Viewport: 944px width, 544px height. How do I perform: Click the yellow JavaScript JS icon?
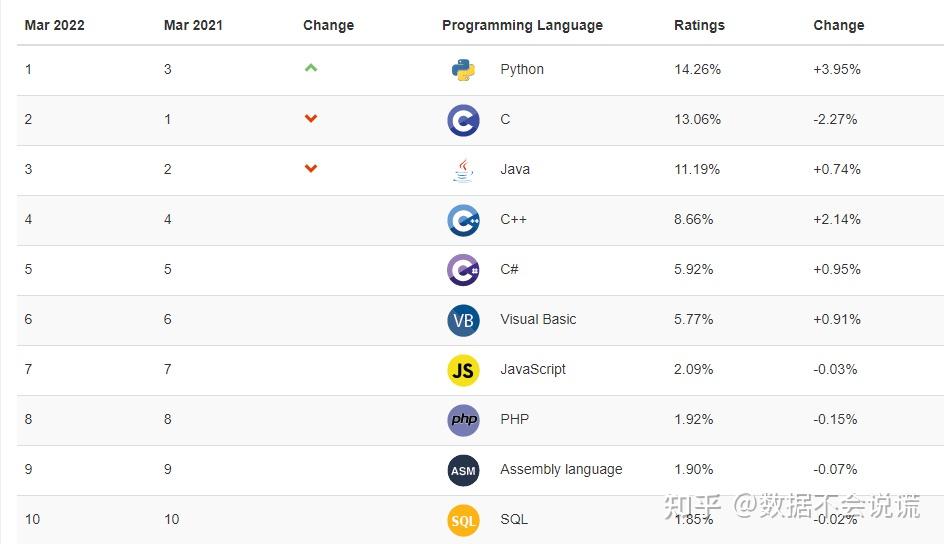click(463, 370)
